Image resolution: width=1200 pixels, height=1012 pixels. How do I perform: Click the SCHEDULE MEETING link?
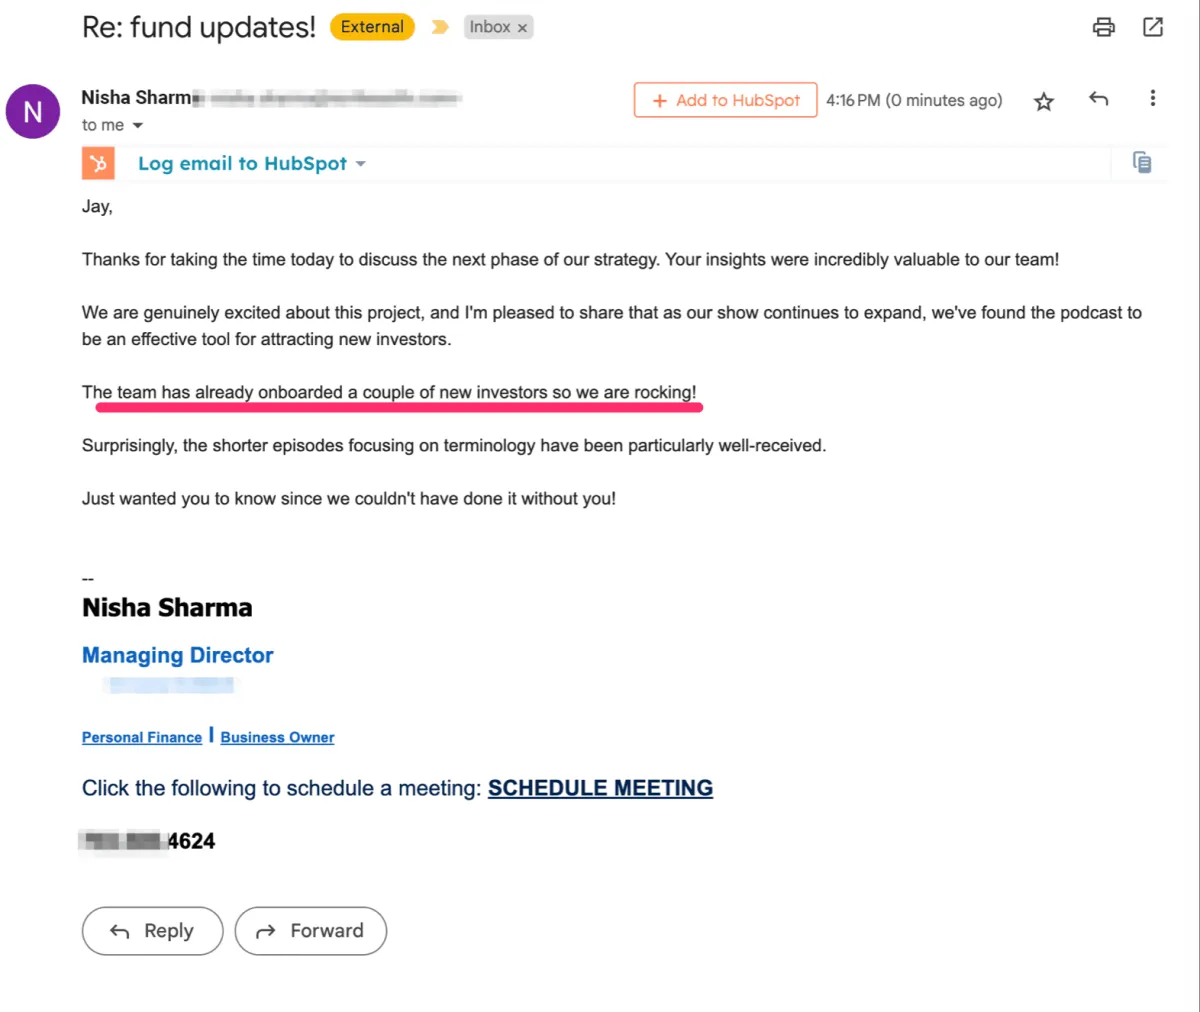(x=600, y=788)
